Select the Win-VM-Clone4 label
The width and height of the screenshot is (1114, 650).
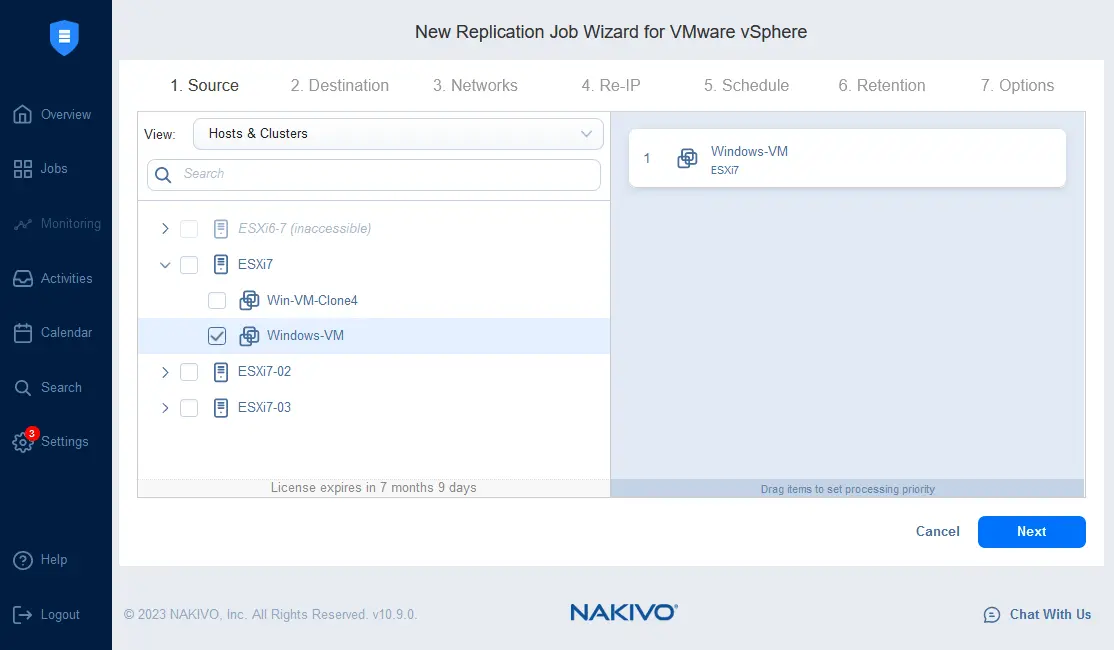click(312, 300)
